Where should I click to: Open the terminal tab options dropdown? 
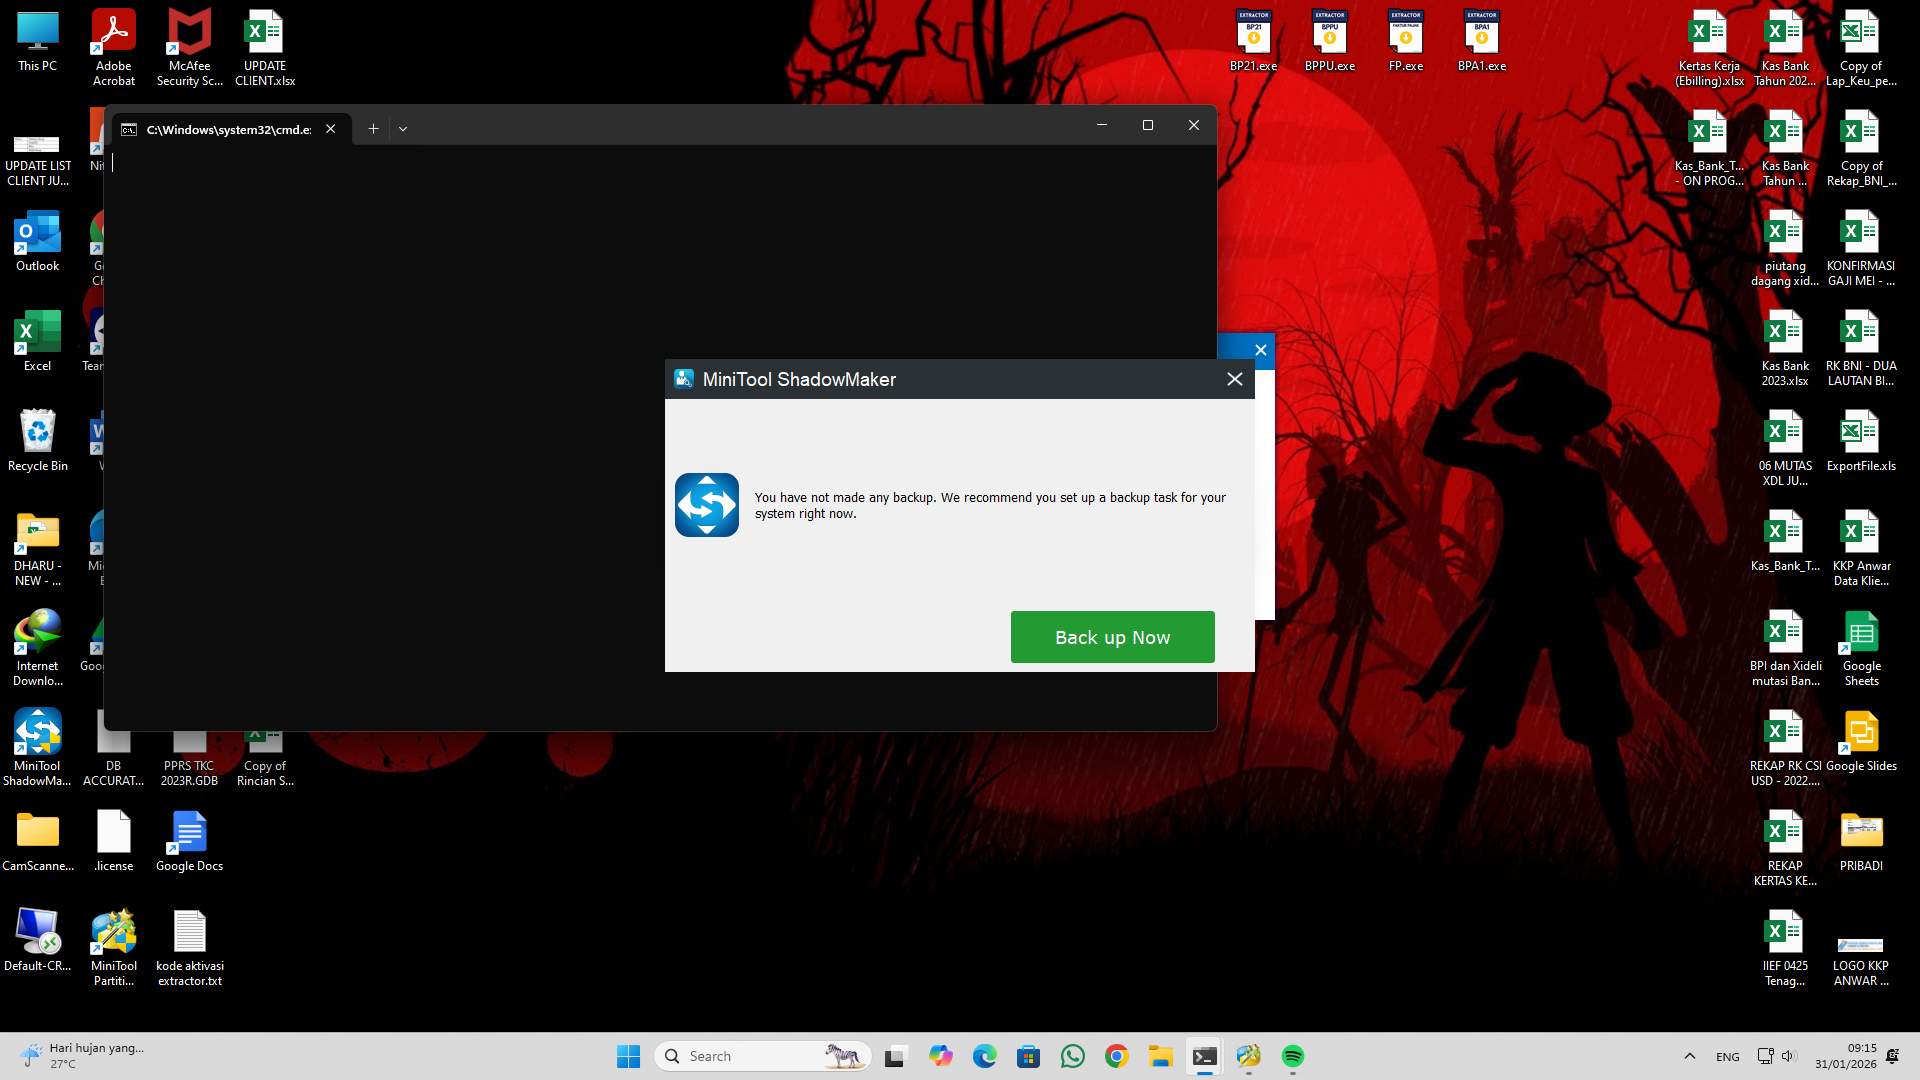point(403,128)
